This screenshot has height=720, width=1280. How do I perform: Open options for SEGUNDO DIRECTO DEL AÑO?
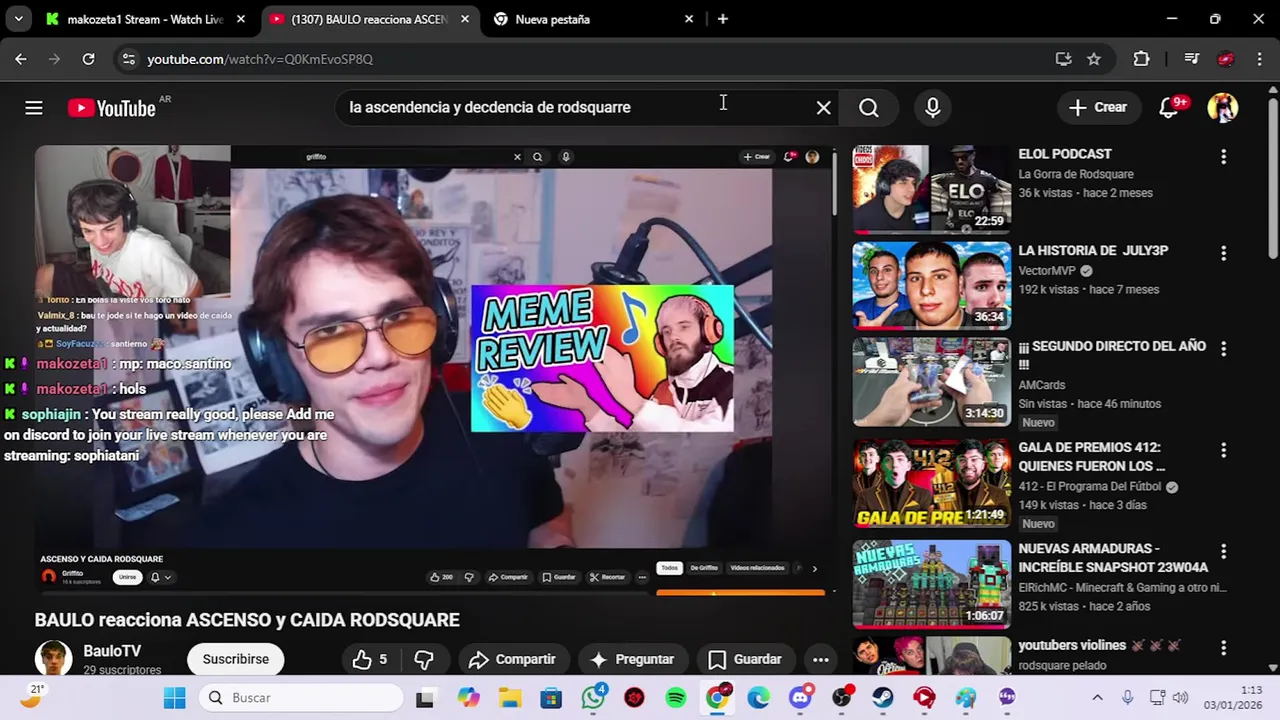1223,349
